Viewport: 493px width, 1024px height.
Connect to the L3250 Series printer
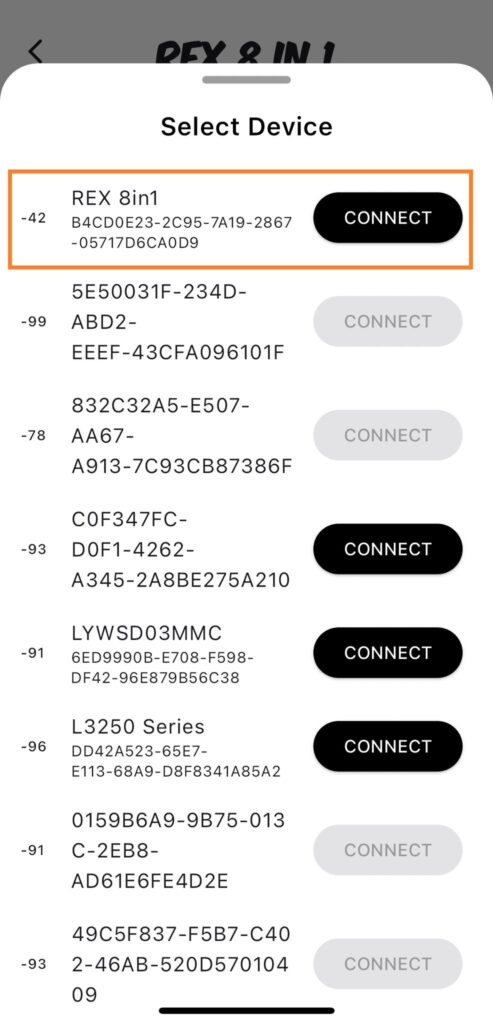tap(388, 746)
